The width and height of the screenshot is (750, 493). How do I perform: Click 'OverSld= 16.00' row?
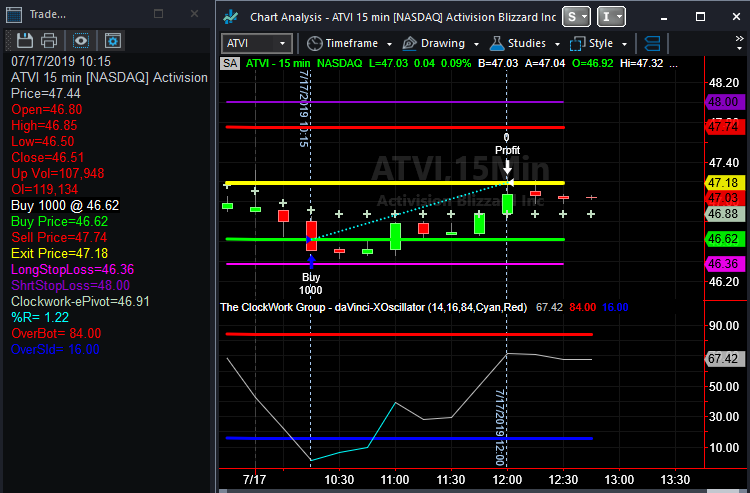pyautogui.click(x=55, y=349)
